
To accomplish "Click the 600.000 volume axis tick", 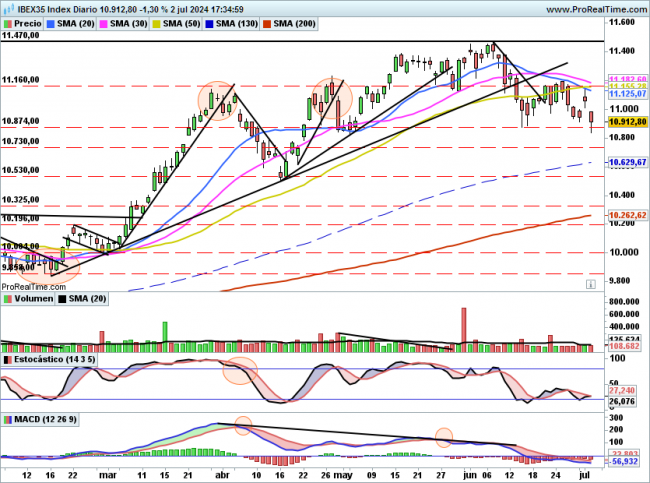I will coord(624,314).
